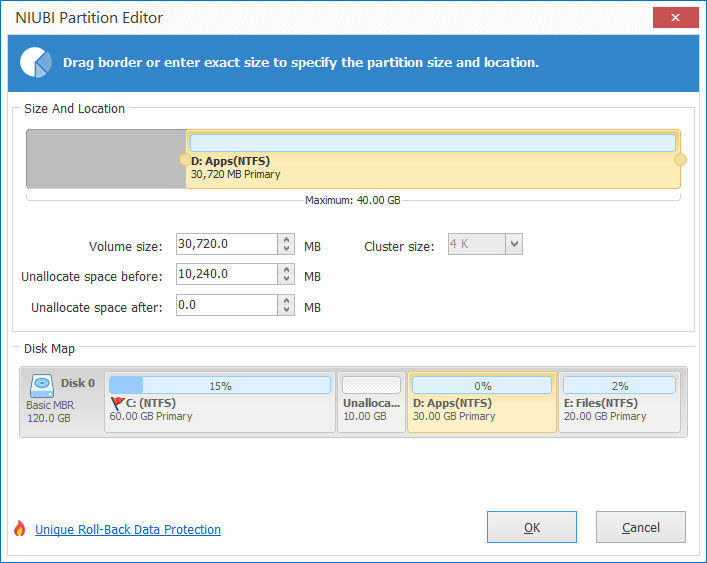Select the C: (NTFS) partition in Disk Map
Image resolution: width=707 pixels, height=563 pixels.
[x=220, y=402]
